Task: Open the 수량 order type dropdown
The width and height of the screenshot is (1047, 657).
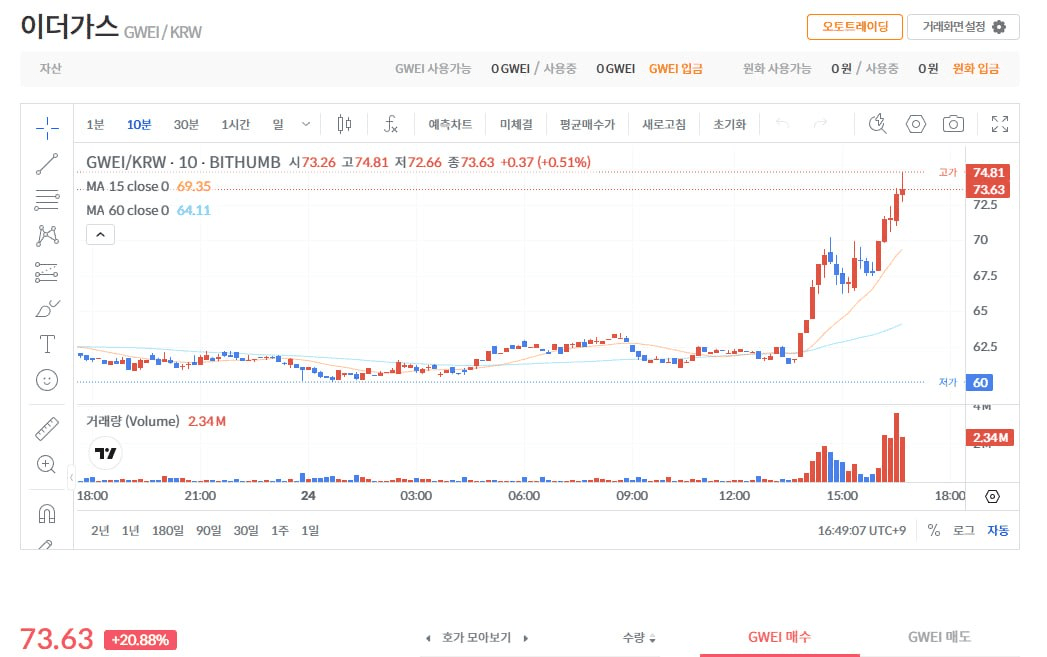Action: 639,637
